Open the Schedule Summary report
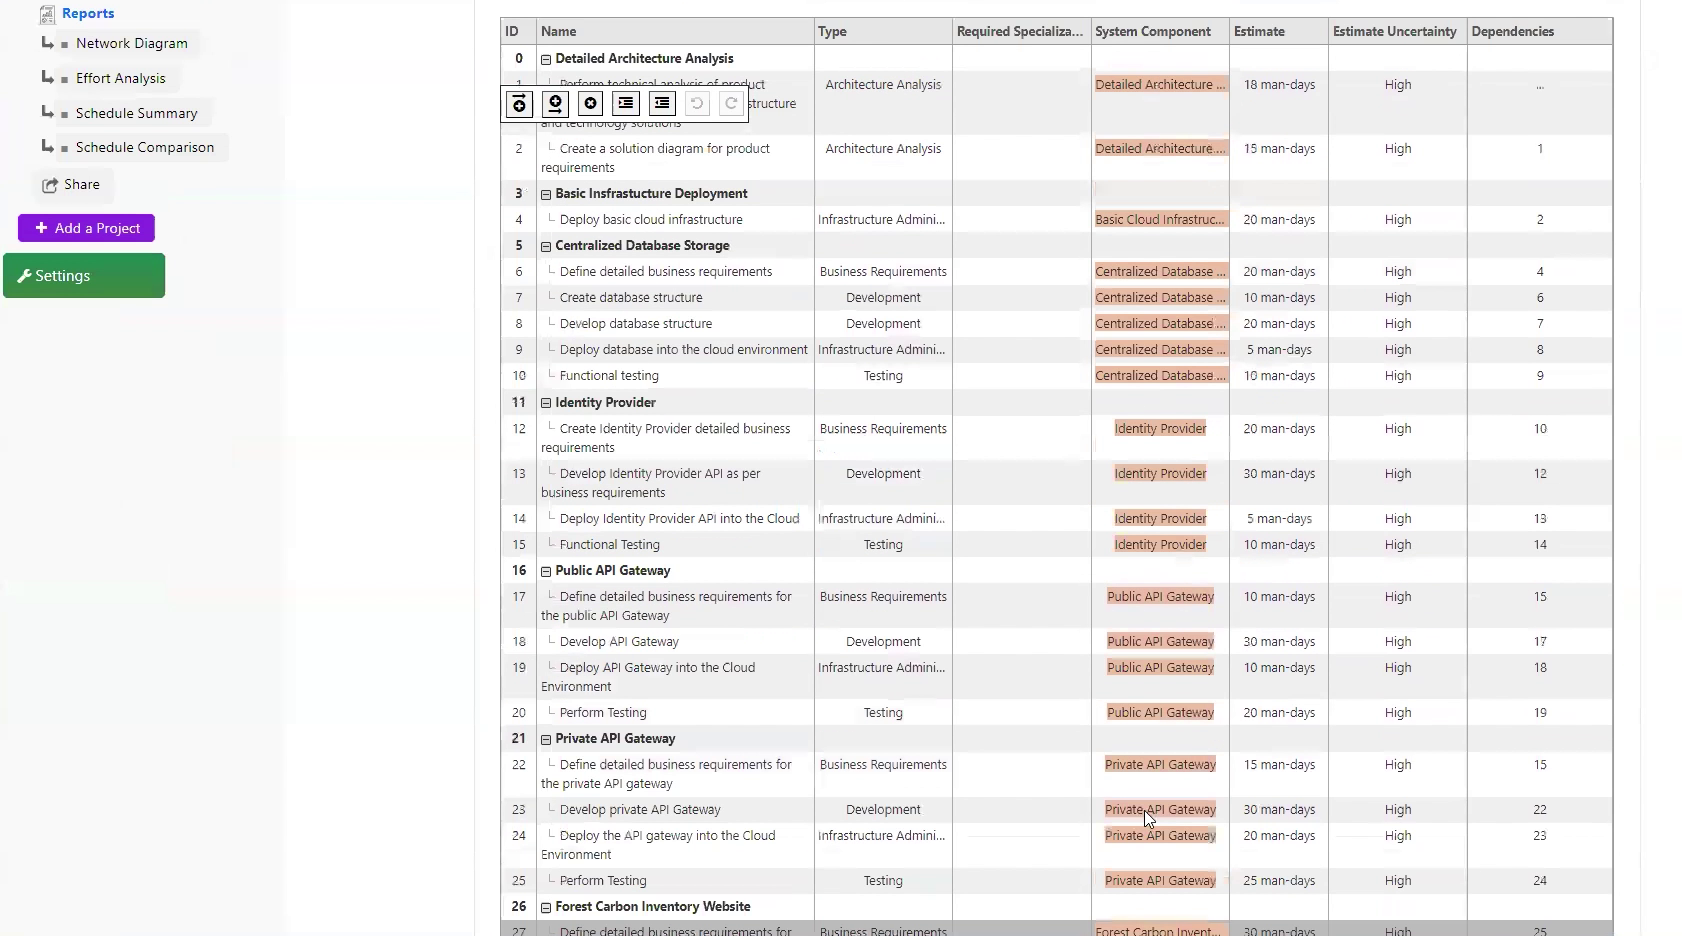 [x=136, y=113]
